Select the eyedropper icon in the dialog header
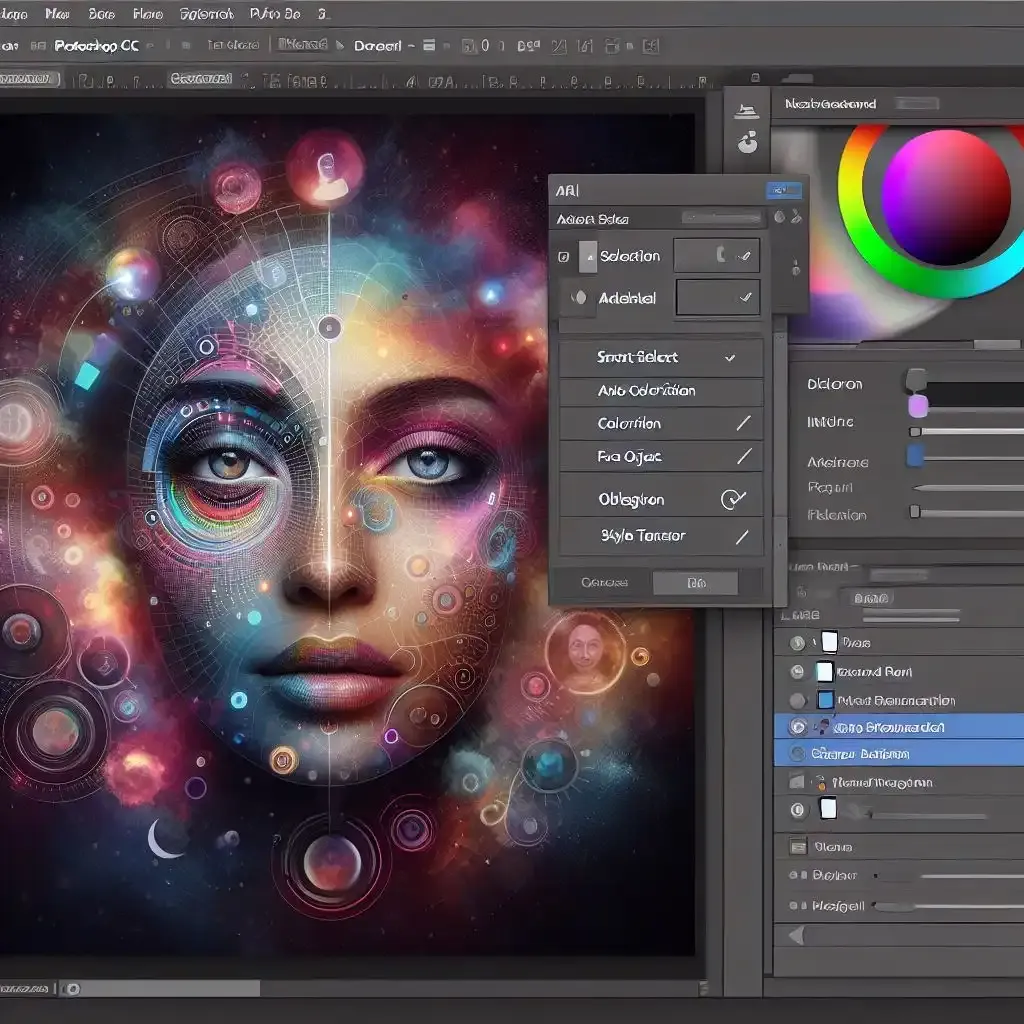Viewport: 1024px width, 1024px height. click(798, 216)
